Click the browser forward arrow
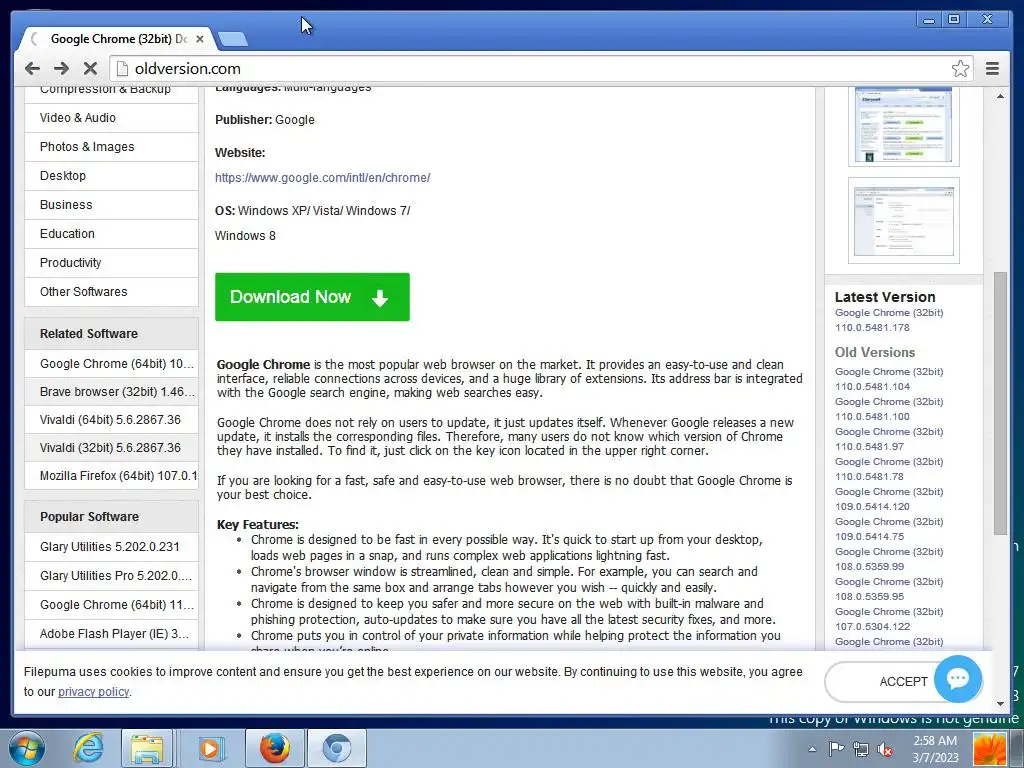 61,69
